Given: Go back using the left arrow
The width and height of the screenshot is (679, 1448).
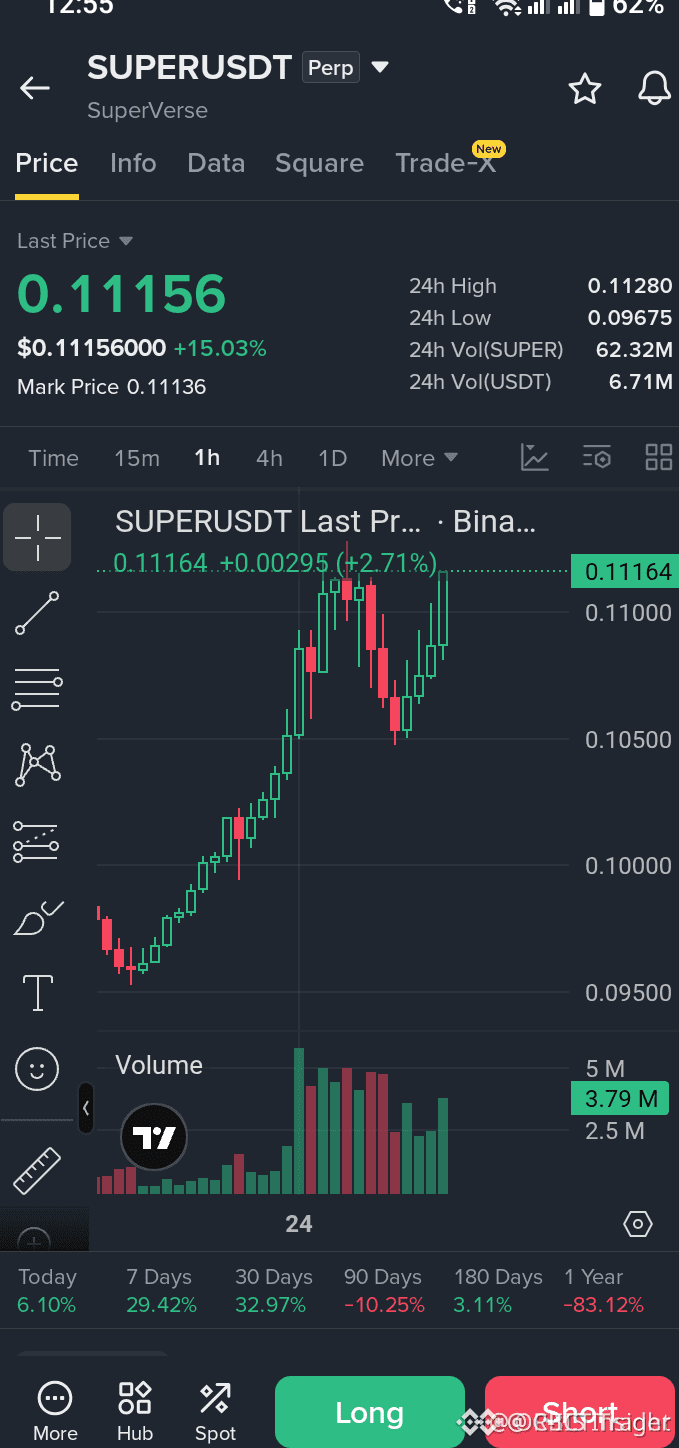Looking at the screenshot, I should coord(35,88).
